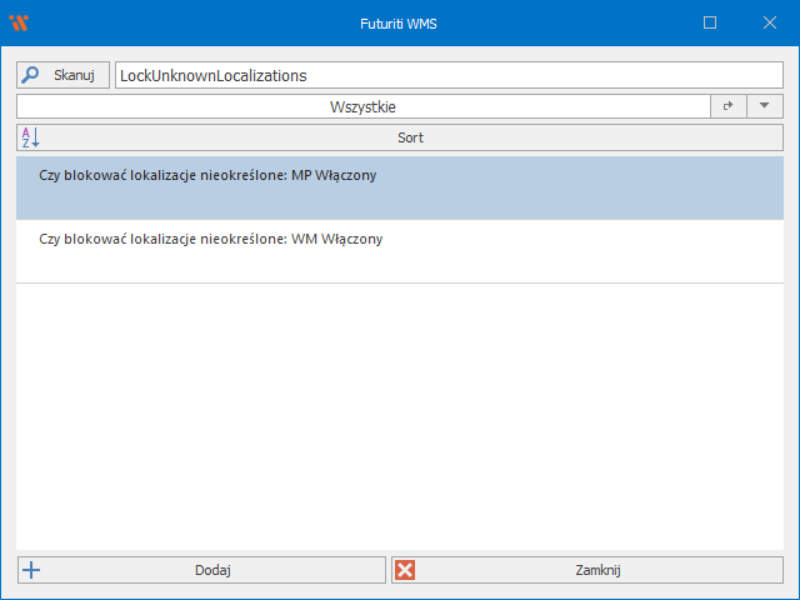
Task: Click the arrow icon next to Wszystkie
Action: 728,106
